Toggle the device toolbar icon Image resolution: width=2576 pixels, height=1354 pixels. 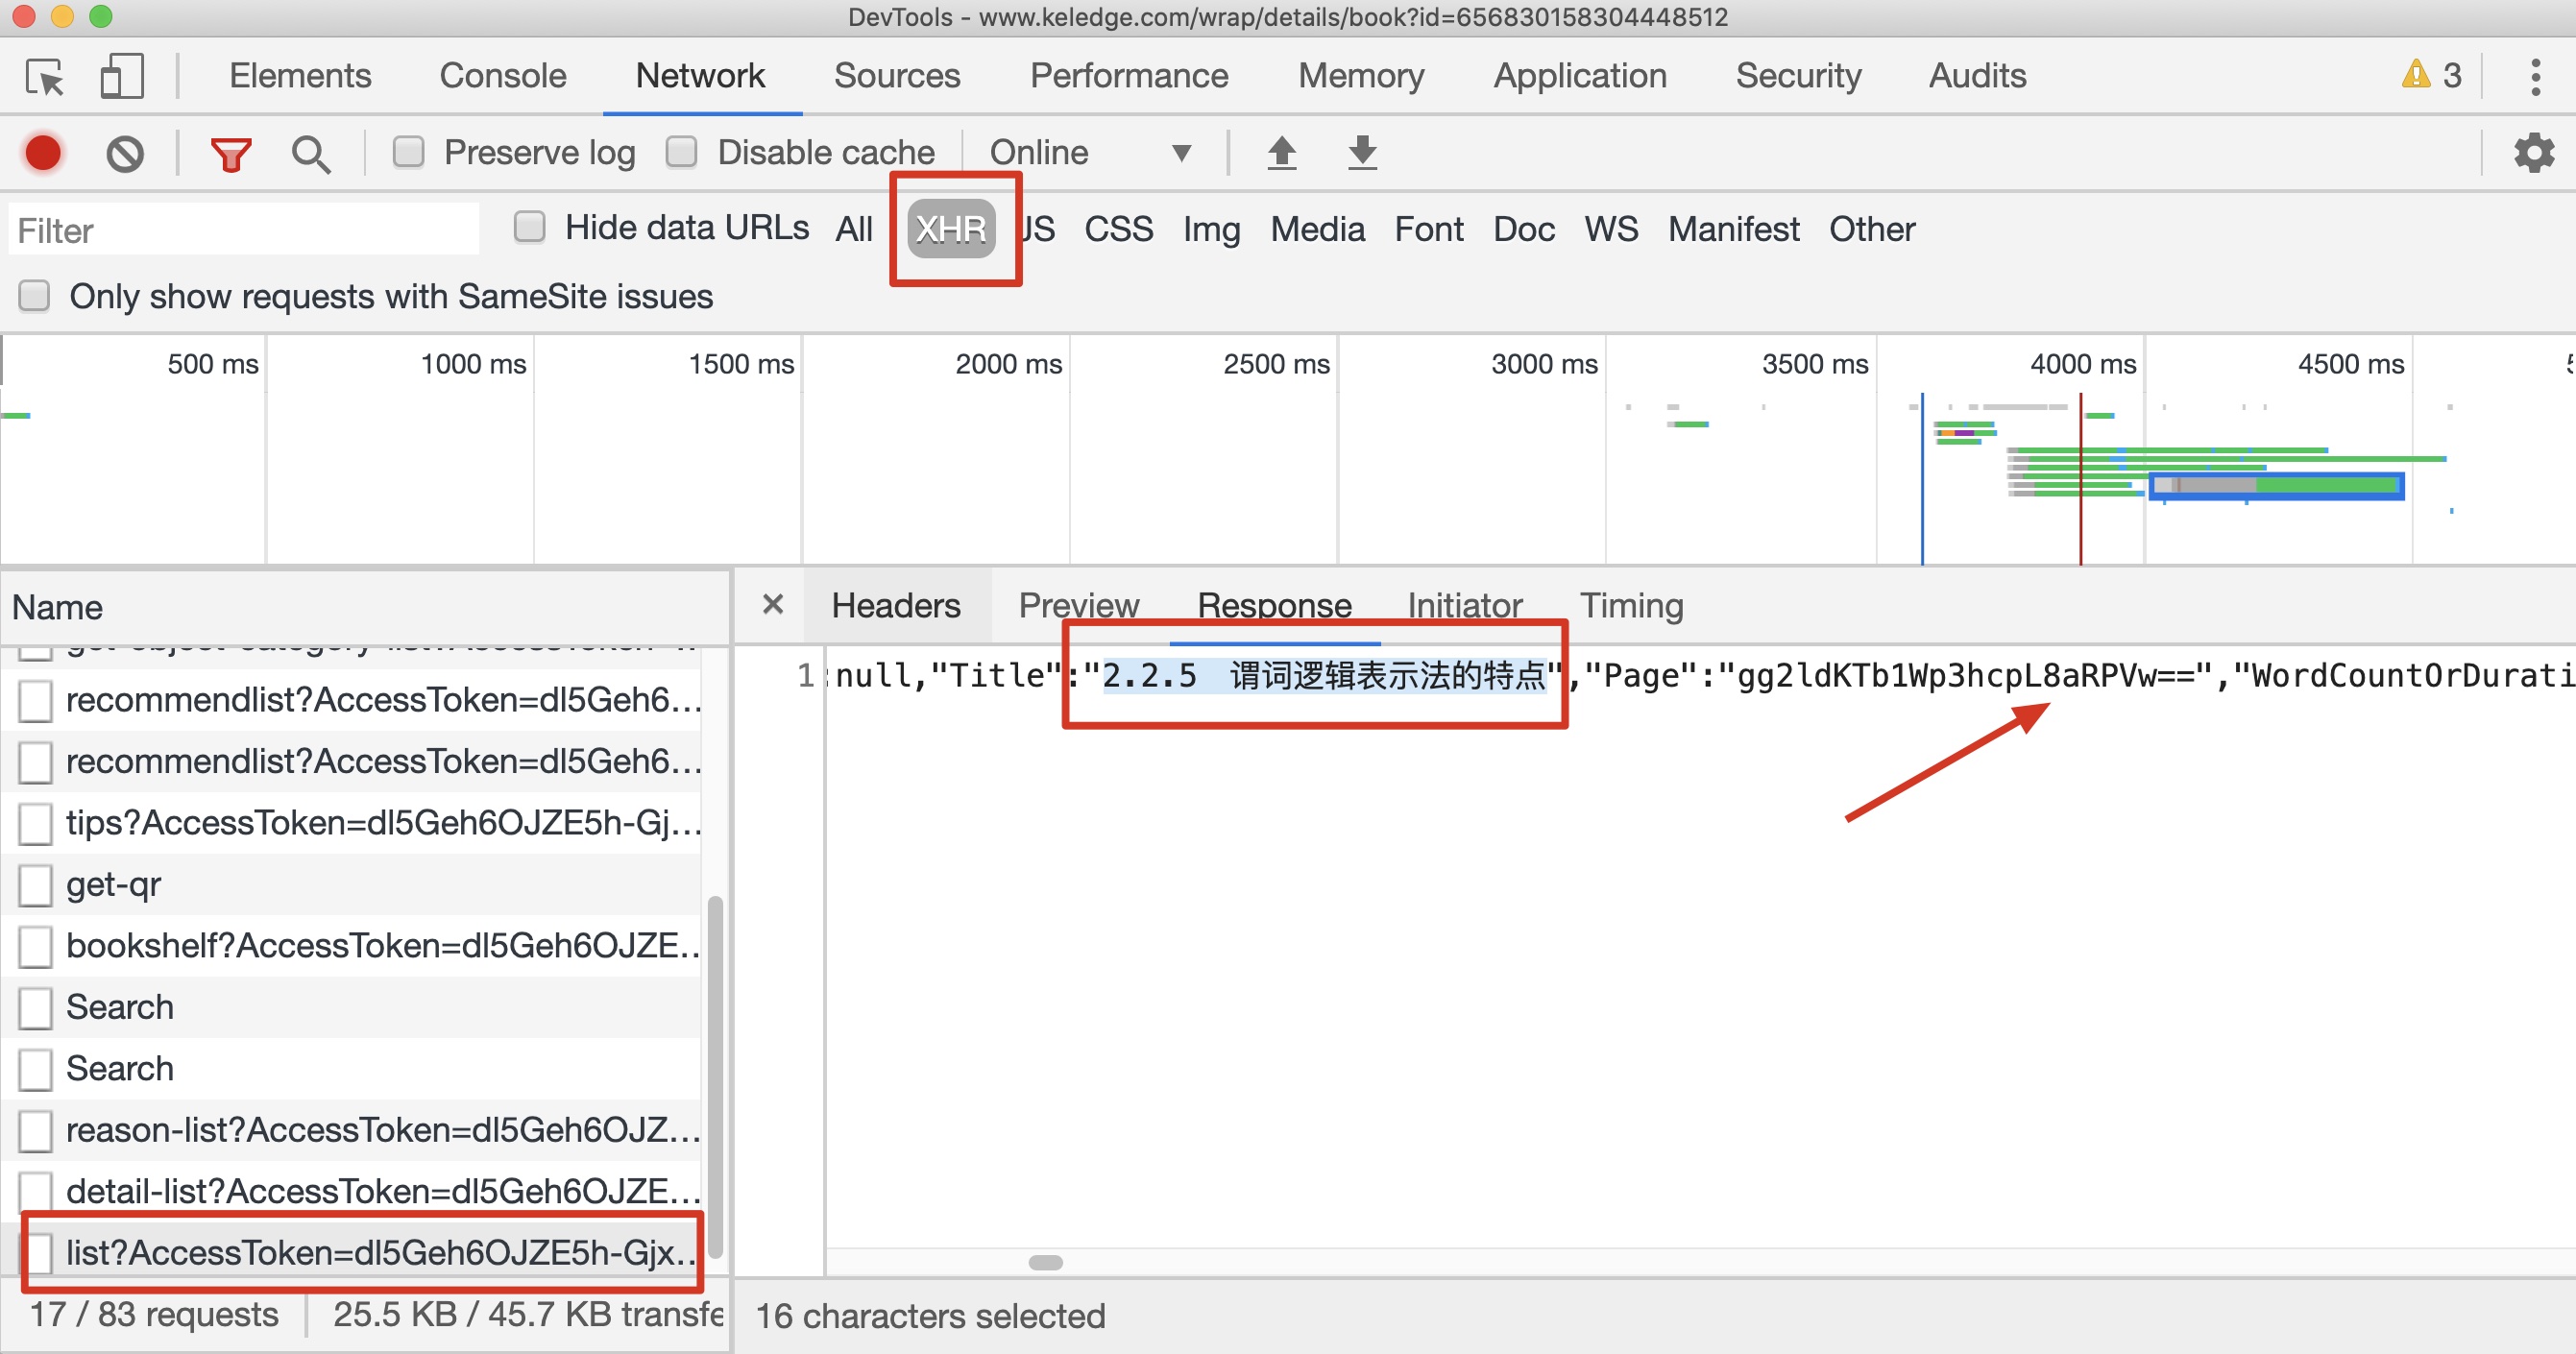click(121, 76)
